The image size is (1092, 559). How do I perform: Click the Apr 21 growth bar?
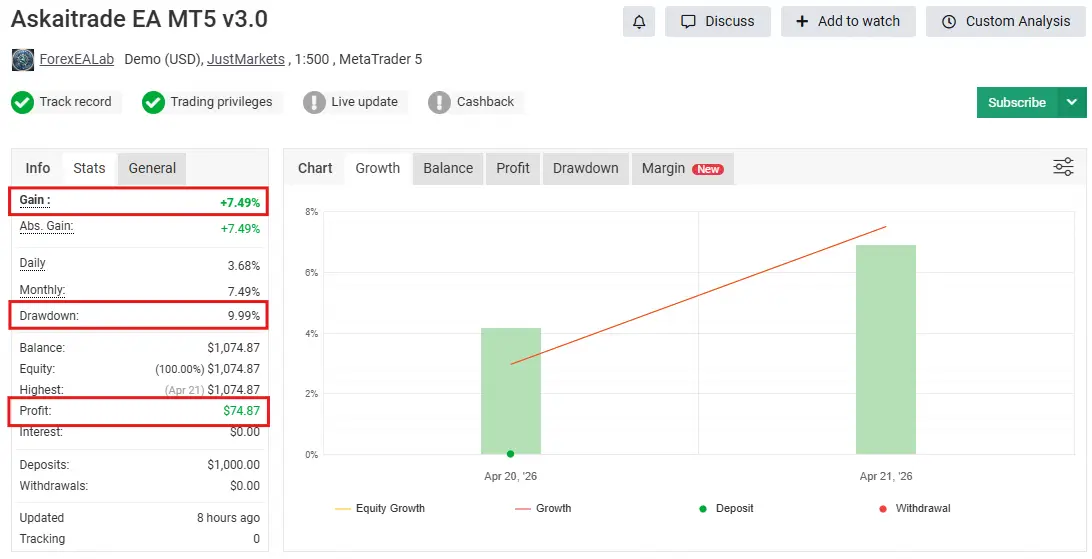[x=885, y=350]
